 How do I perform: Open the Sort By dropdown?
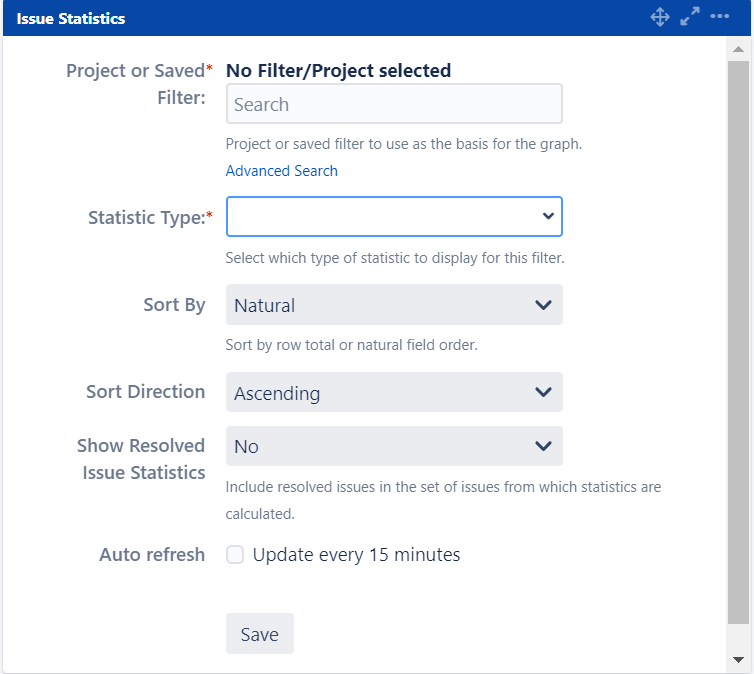coord(394,305)
